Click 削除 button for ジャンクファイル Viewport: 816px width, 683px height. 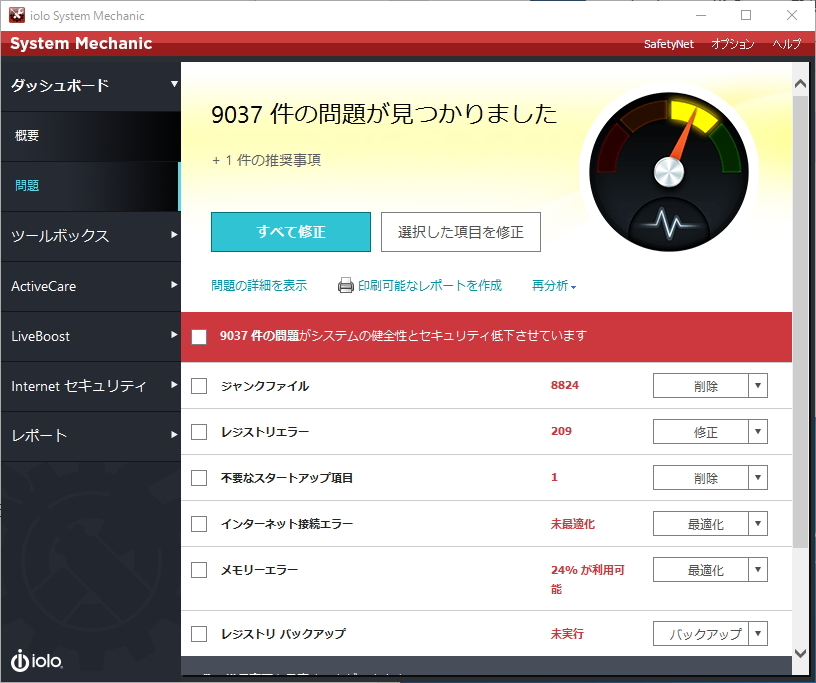701,386
